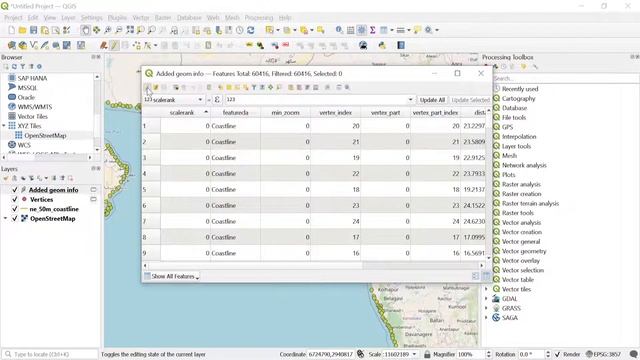Click the Zoom Full extent icon

pyautogui.click(x=130, y=30)
